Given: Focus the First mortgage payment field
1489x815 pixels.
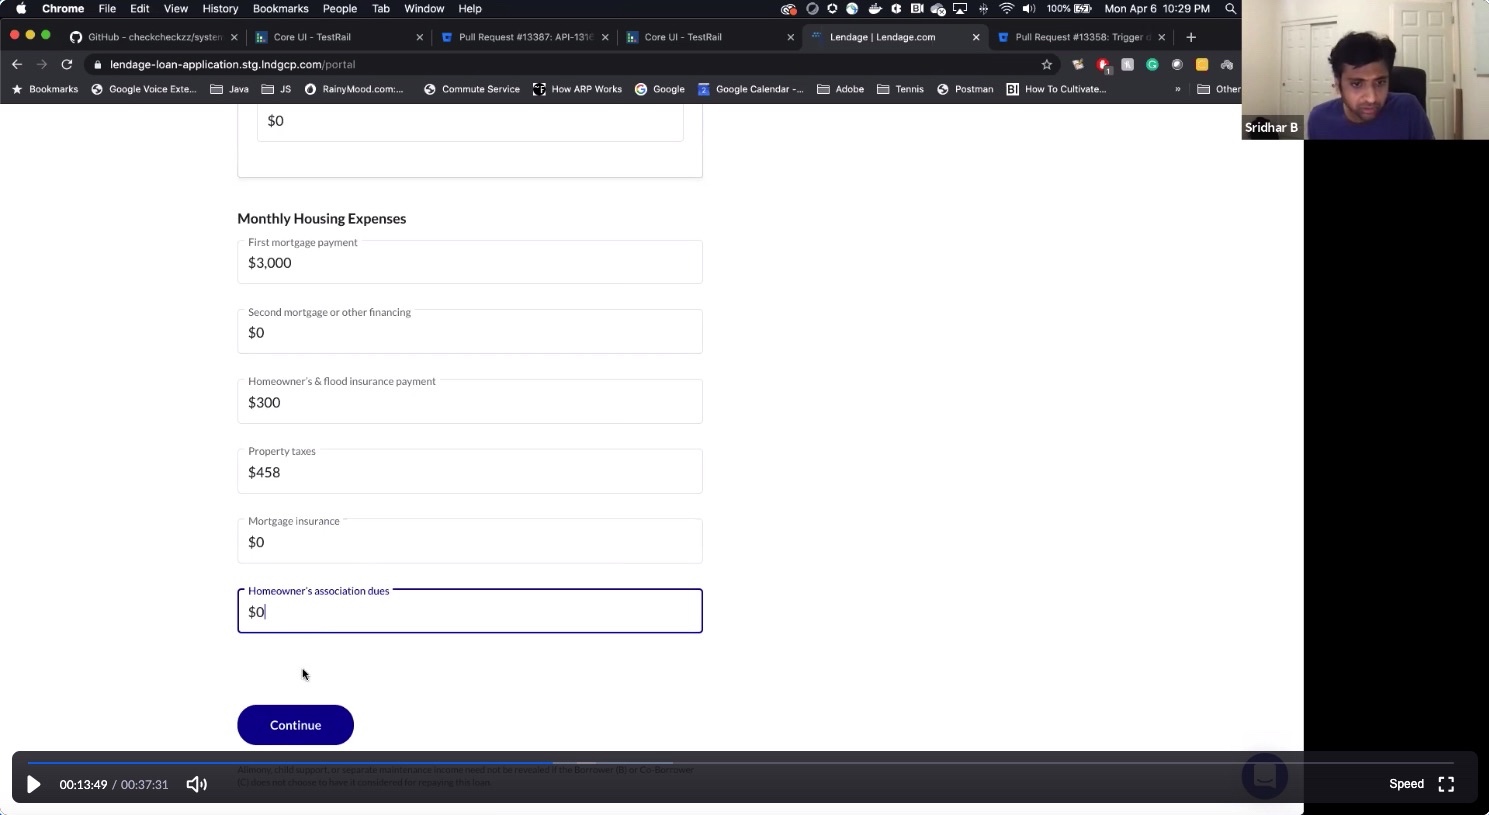Looking at the screenshot, I should coord(470,262).
